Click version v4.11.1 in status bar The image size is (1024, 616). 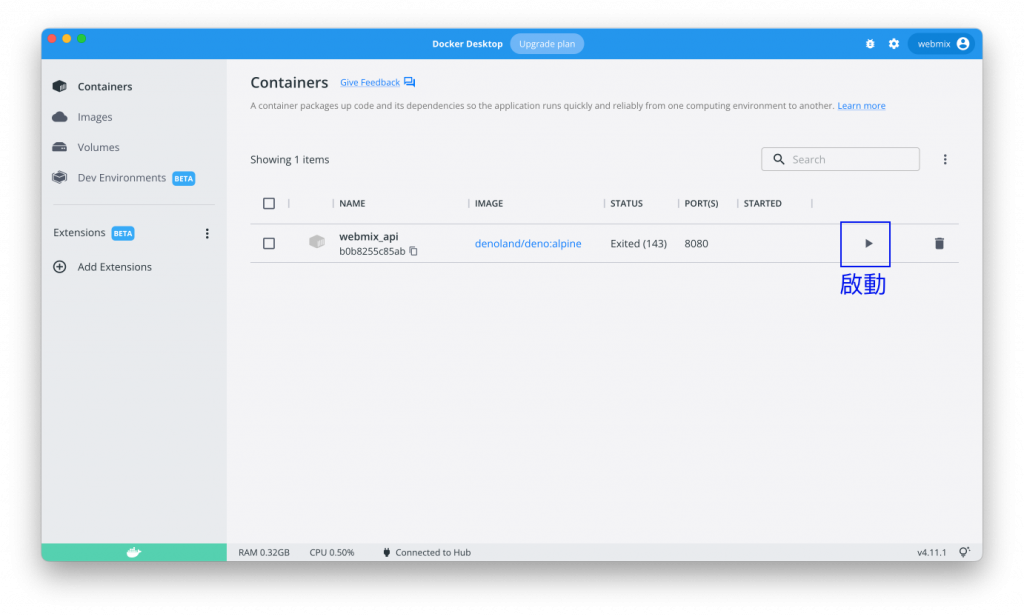click(x=931, y=553)
